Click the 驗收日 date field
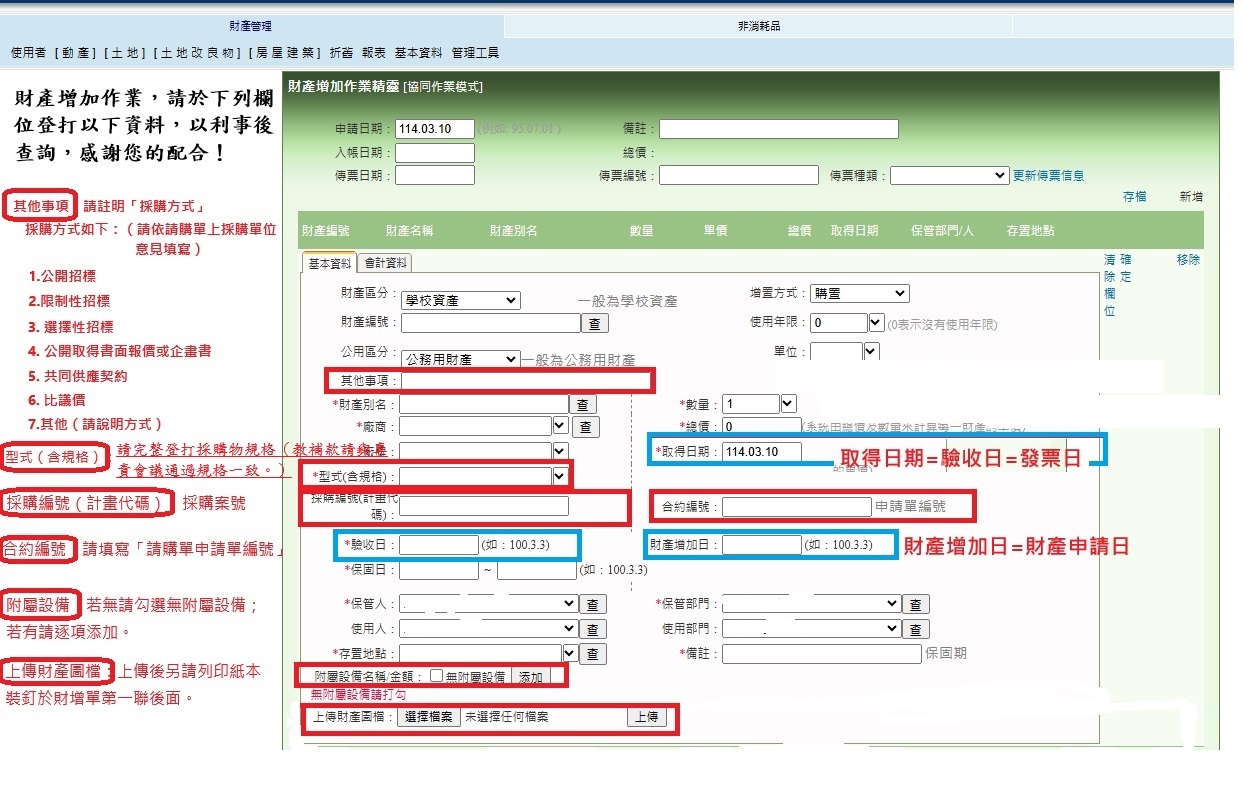Viewport: 1242px width, 788px height. (439, 545)
